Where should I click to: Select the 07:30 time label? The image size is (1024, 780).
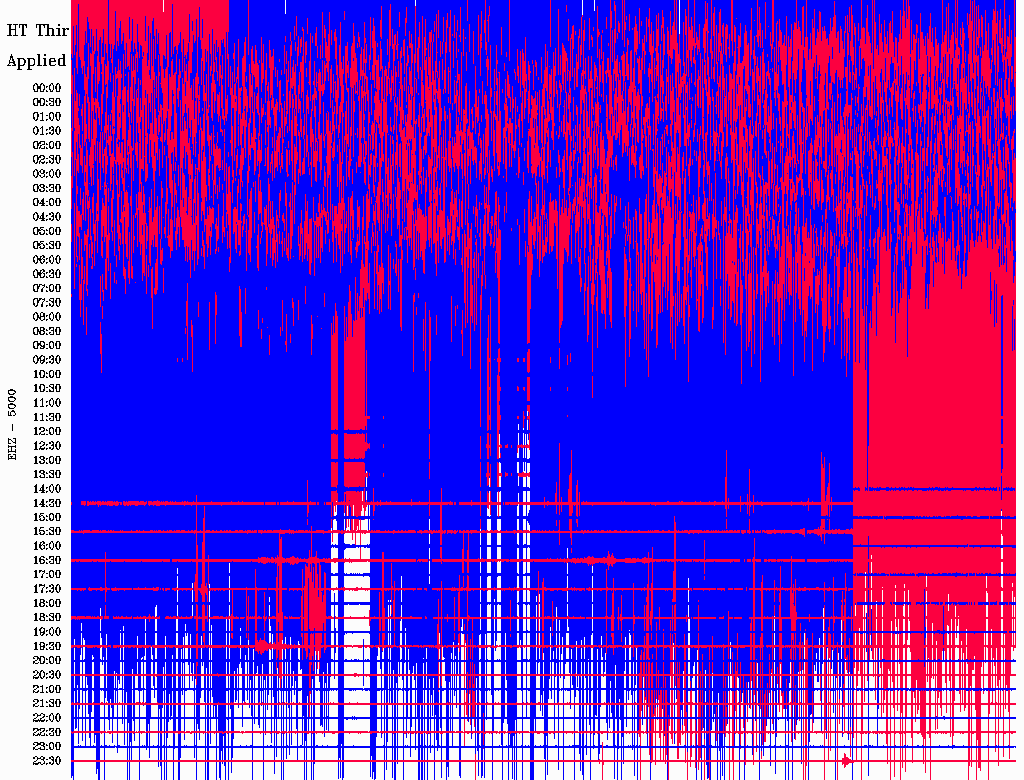point(47,302)
